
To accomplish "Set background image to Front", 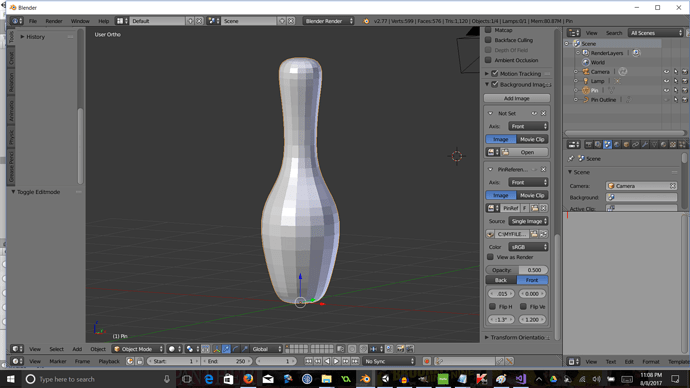I will (x=532, y=280).
